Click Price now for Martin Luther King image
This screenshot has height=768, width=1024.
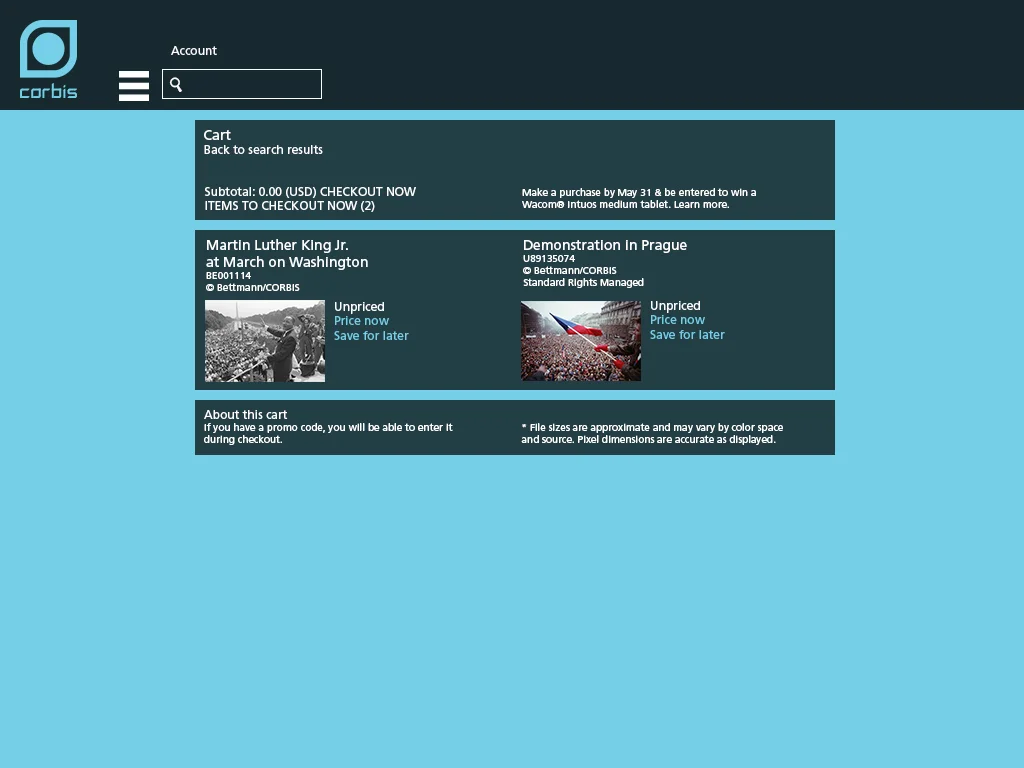(361, 321)
